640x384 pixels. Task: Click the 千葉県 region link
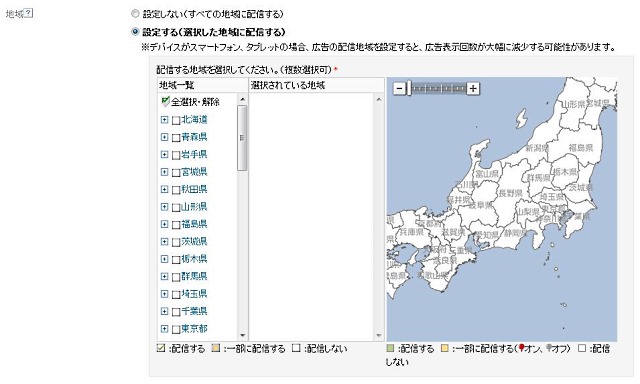tap(194, 311)
